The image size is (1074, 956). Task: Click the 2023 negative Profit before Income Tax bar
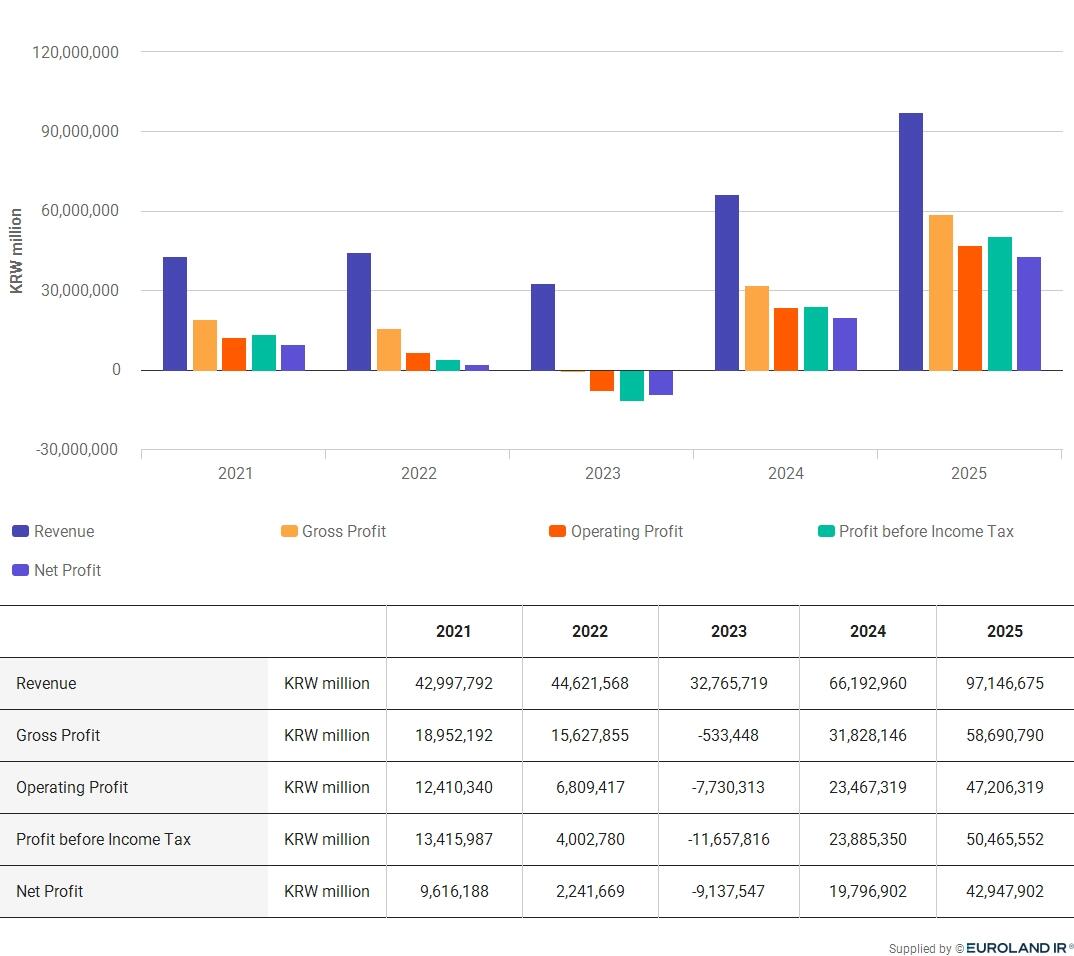(632, 386)
